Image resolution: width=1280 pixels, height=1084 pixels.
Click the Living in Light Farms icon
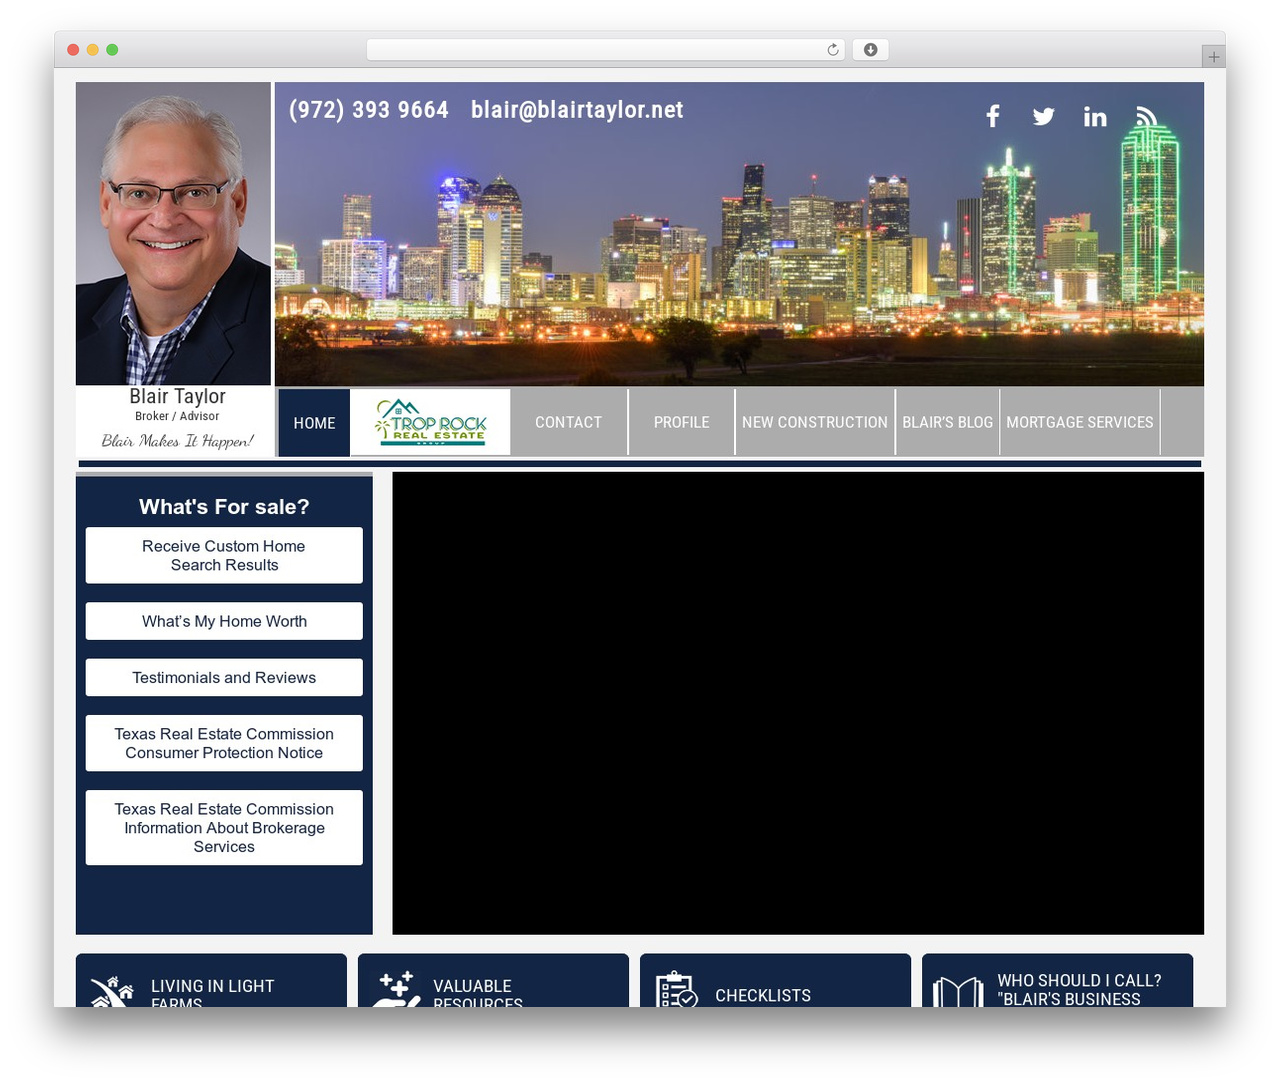pos(112,990)
